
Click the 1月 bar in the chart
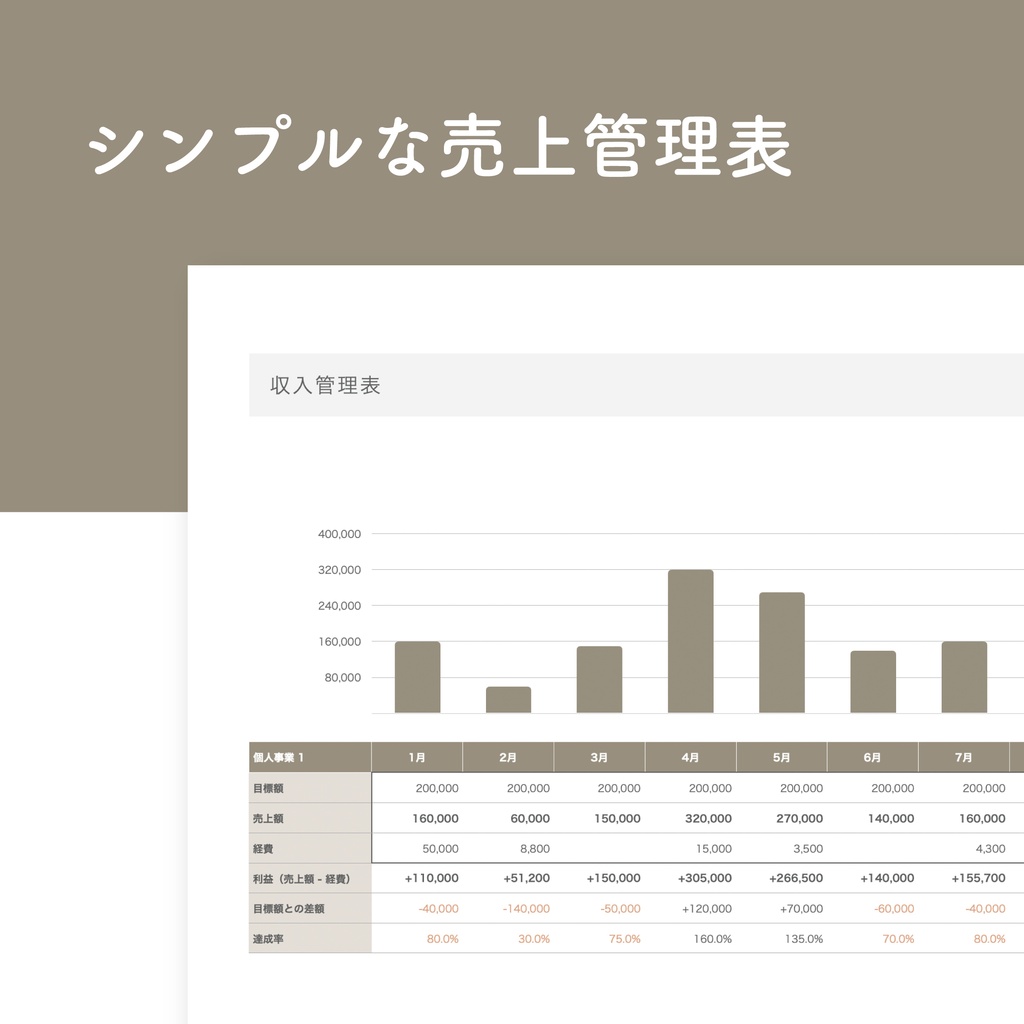tap(417, 677)
